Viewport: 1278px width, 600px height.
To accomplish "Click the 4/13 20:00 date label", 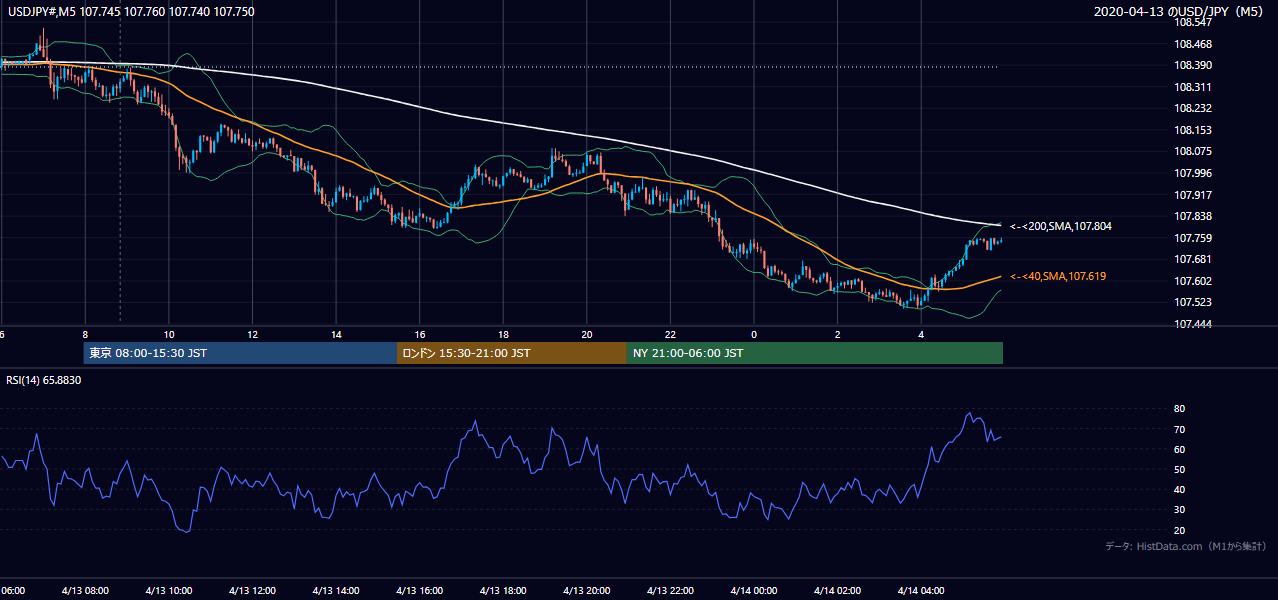I will click(586, 591).
